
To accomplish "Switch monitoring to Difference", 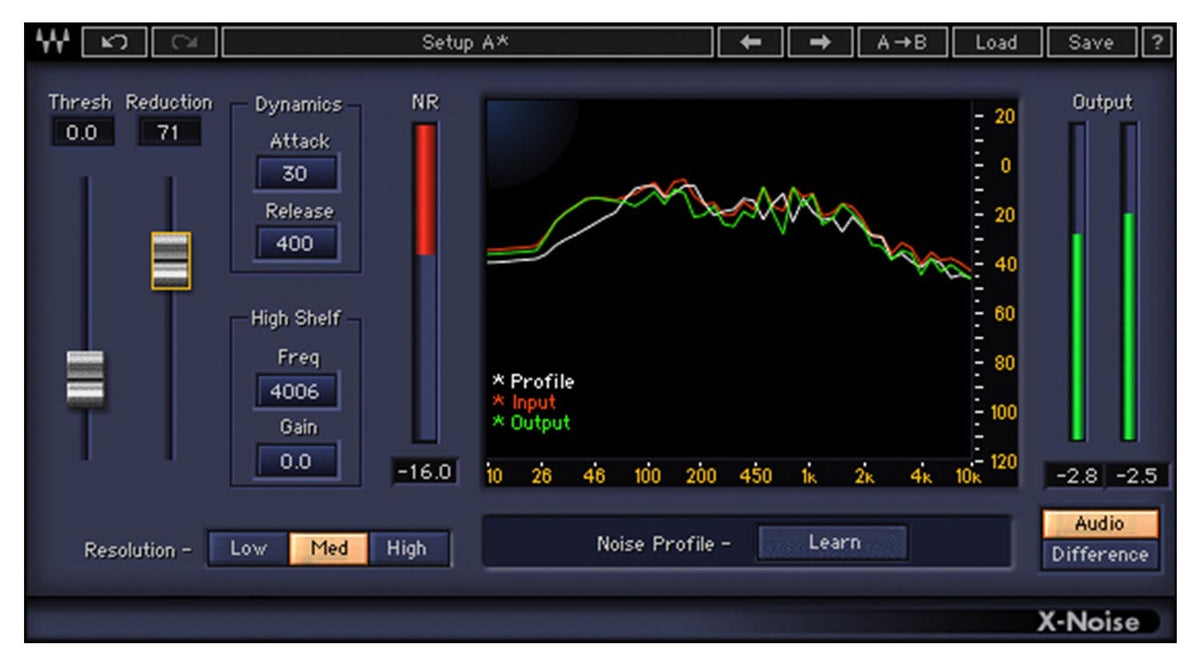I will 1100,554.
